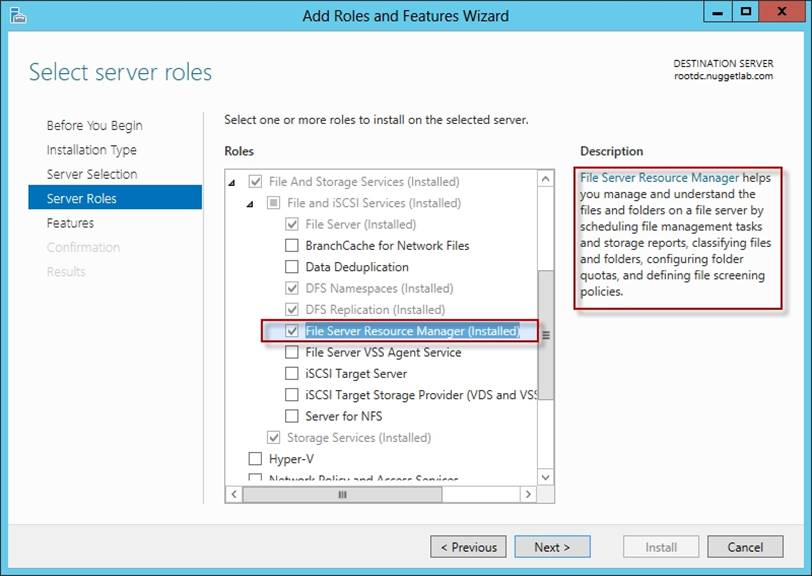Check iSCSI Target Storage Provider box
The width and height of the screenshot is (812, 576).
point(292,395)
